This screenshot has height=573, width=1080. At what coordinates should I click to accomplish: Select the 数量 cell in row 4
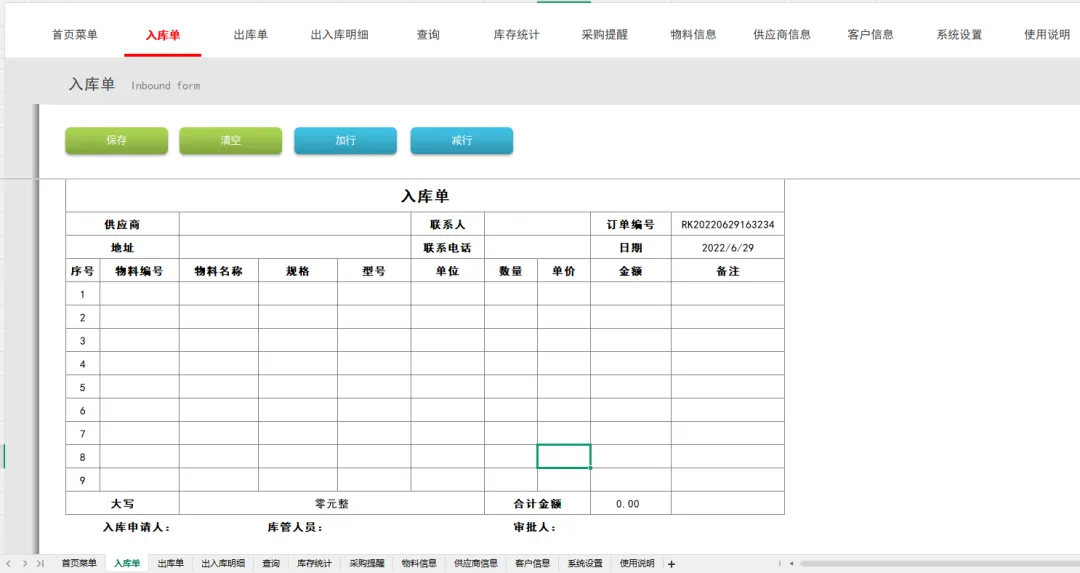[511, 364]
